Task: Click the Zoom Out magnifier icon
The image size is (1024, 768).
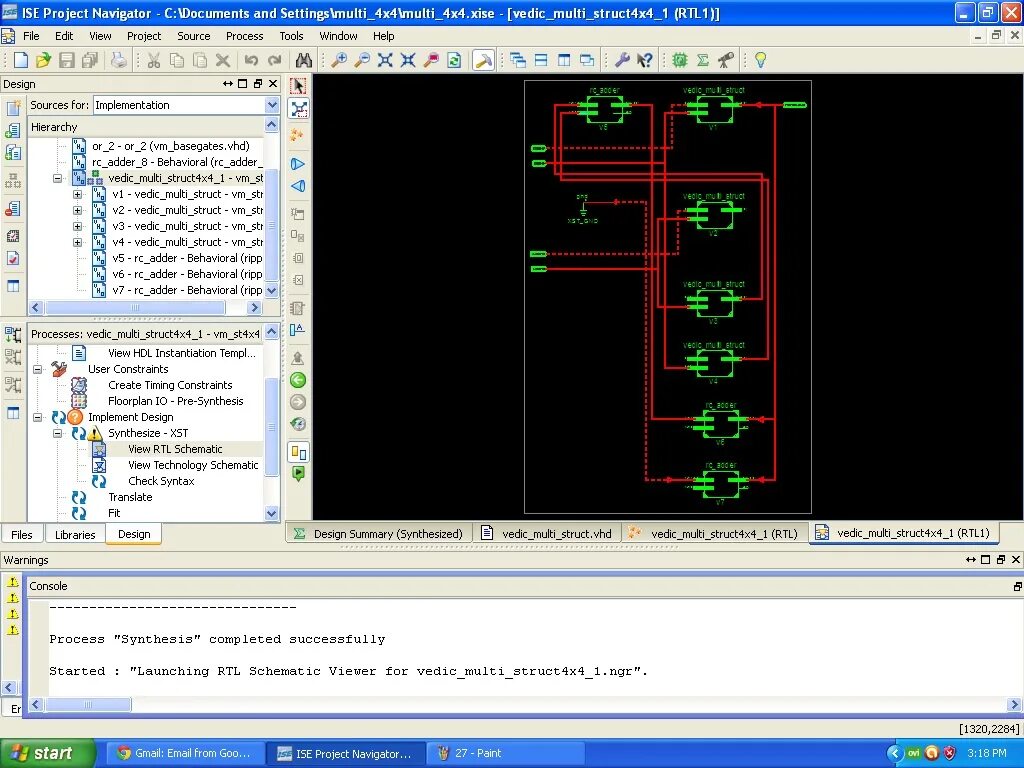Action: click(361, 60)
